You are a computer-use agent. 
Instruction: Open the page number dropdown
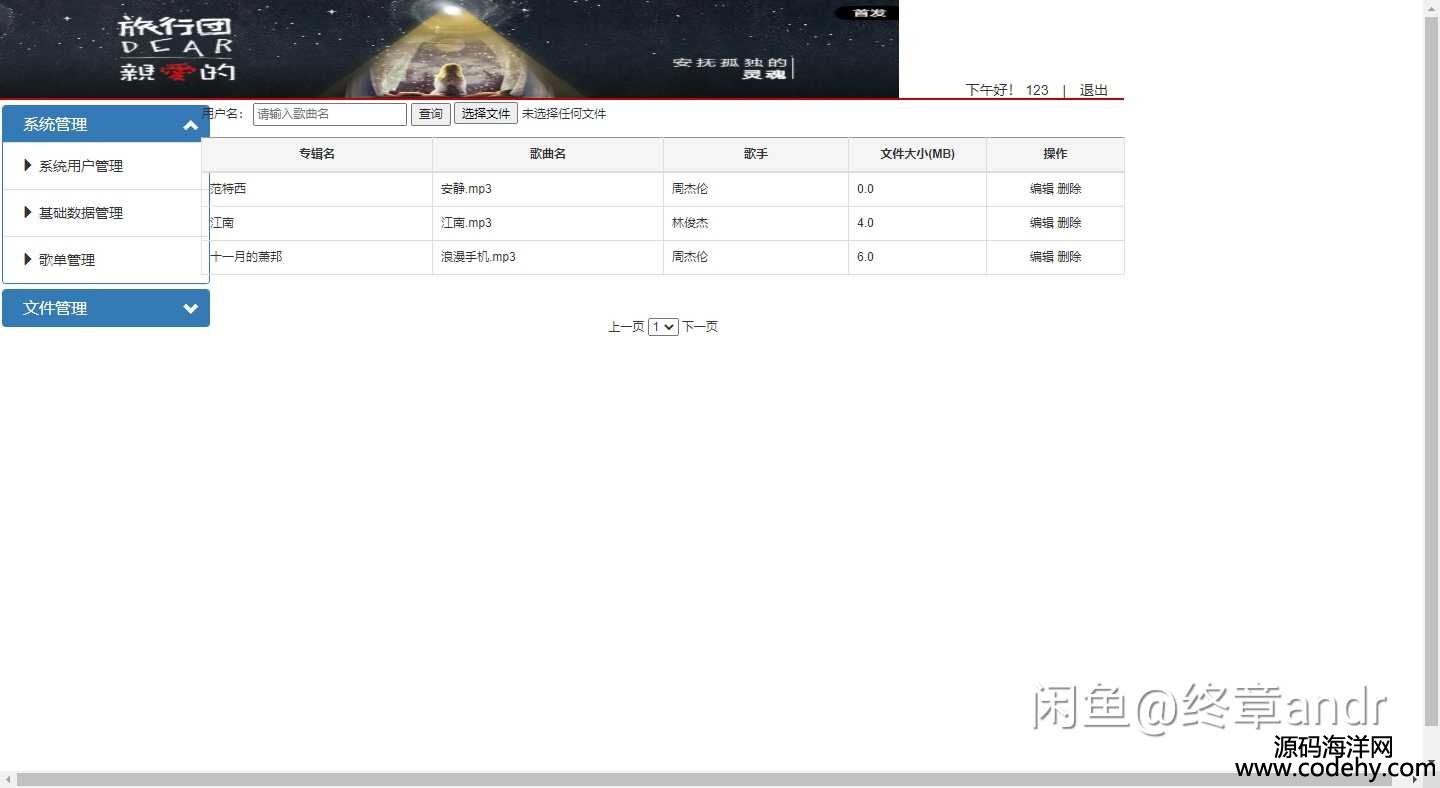pyautogui.click(x=663, y=327)
